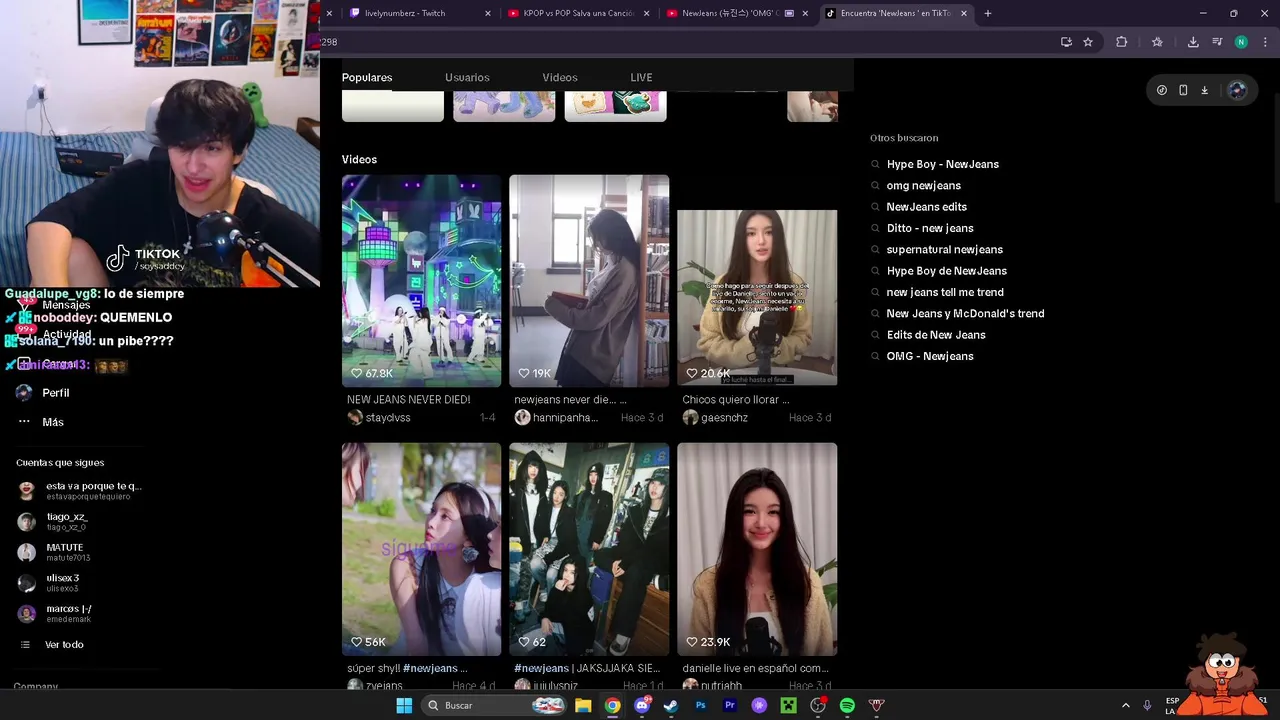
Task: Close the KPOP vs POP YouTube tab
Action: click(647, 13)
